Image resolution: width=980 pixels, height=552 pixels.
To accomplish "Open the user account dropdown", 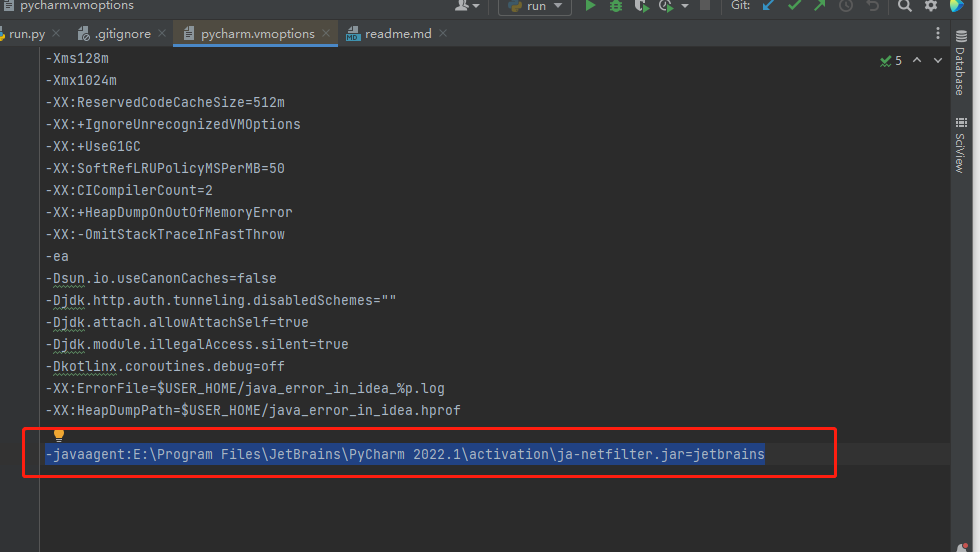I will point(467,6).
